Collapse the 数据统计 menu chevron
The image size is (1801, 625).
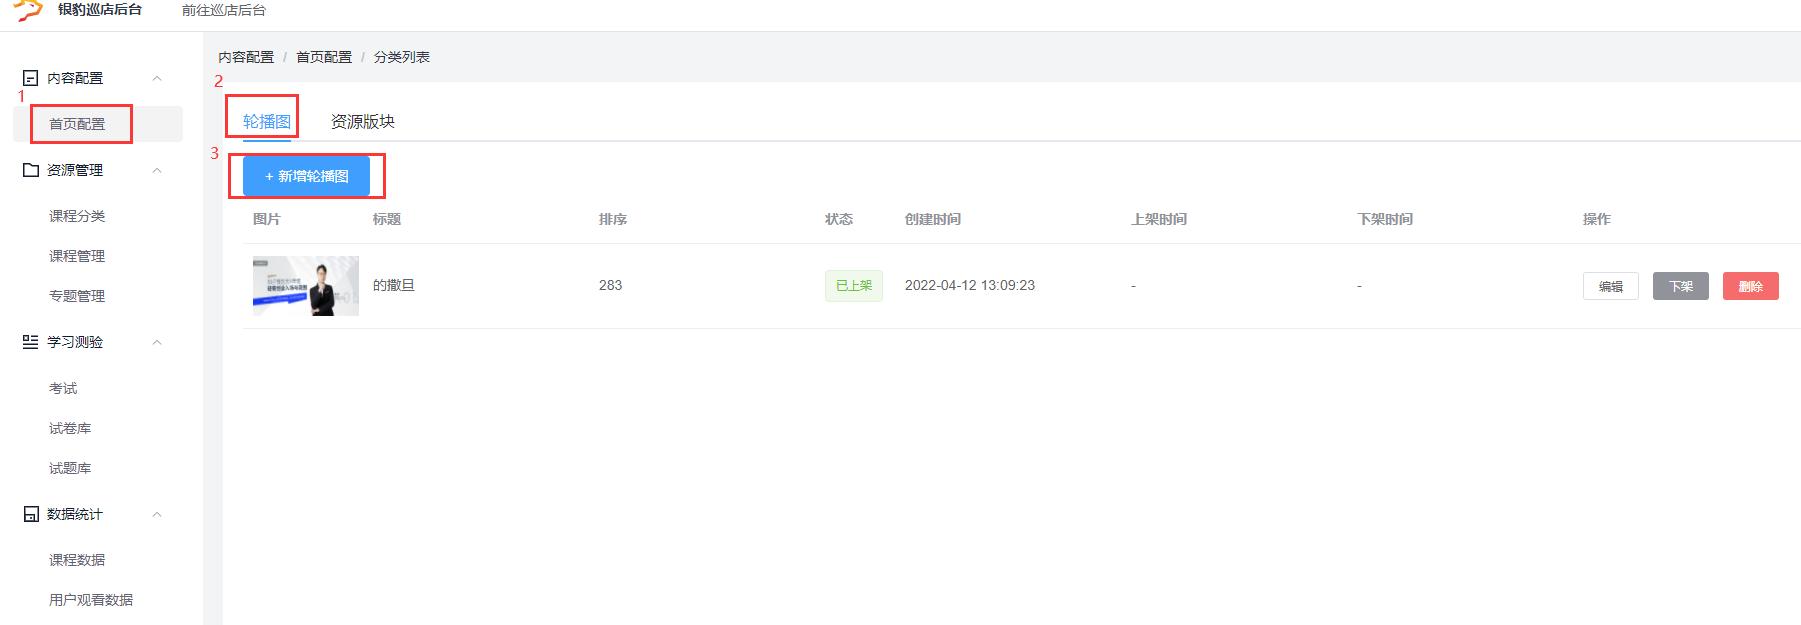pos(157,514)
